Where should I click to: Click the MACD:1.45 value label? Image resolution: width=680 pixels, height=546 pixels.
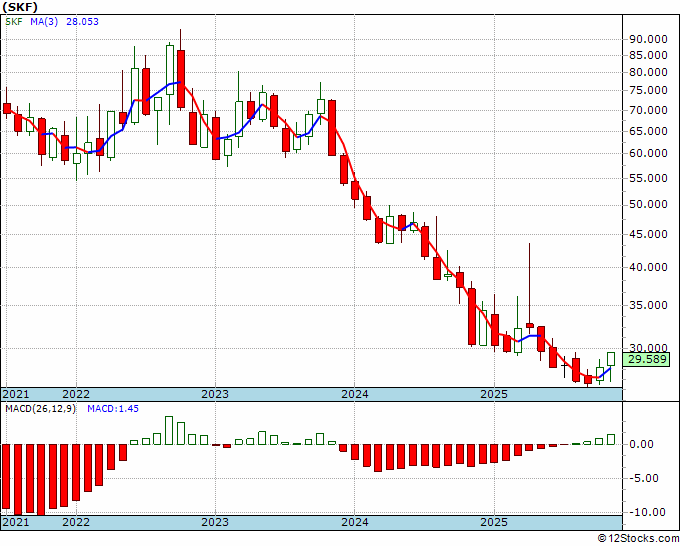(113, 409)
